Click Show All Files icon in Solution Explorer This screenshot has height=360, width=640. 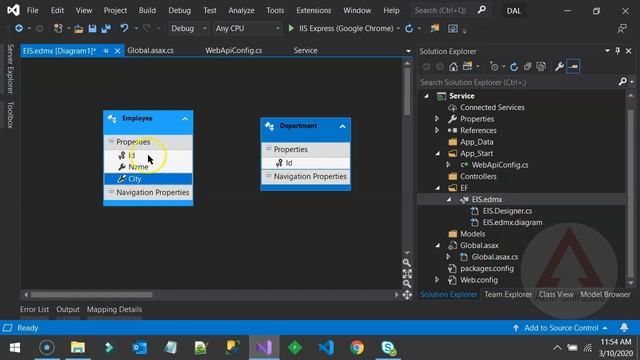[x=541, y=67]
